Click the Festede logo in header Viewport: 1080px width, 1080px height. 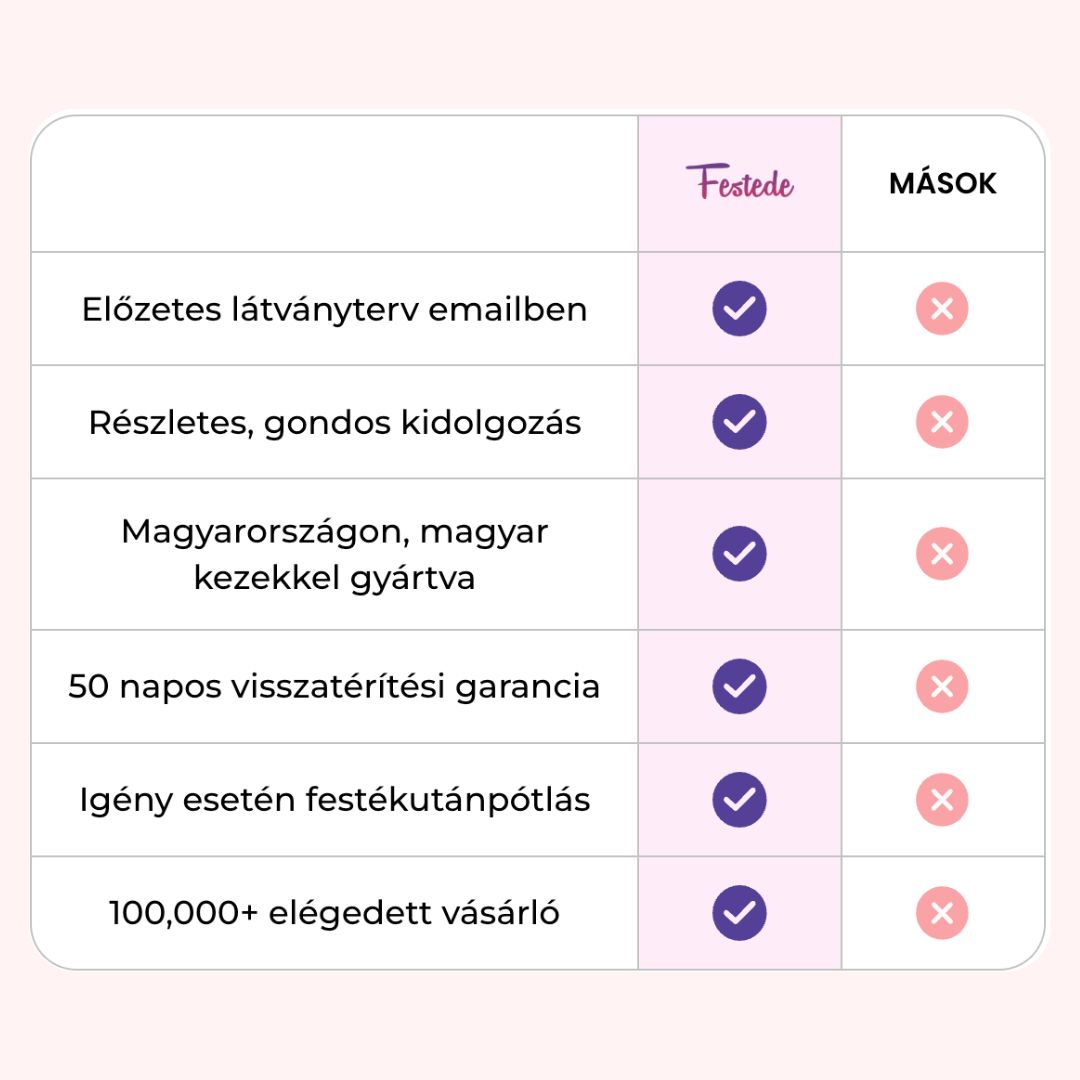pos(739,183)
